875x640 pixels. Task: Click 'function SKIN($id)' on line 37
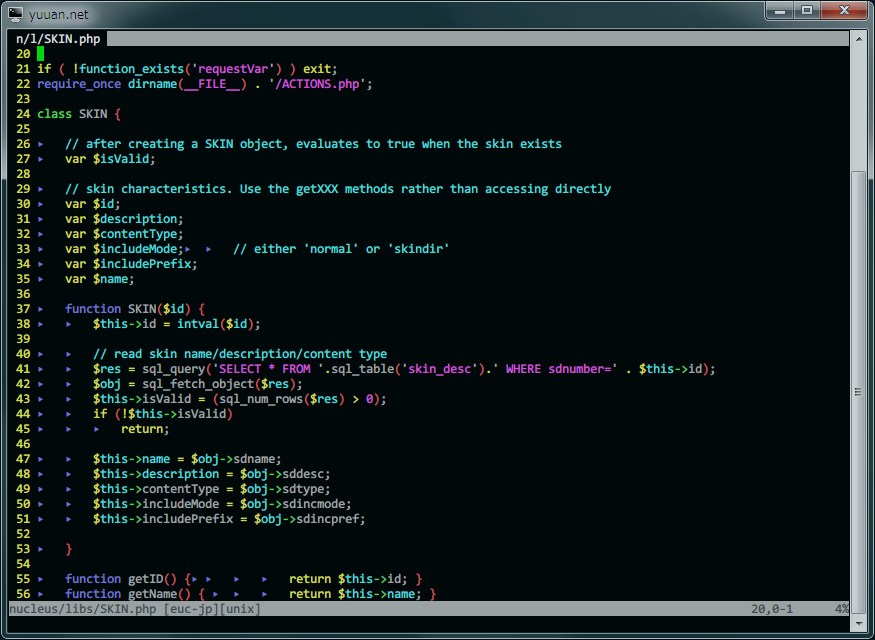tap(128, 309)
